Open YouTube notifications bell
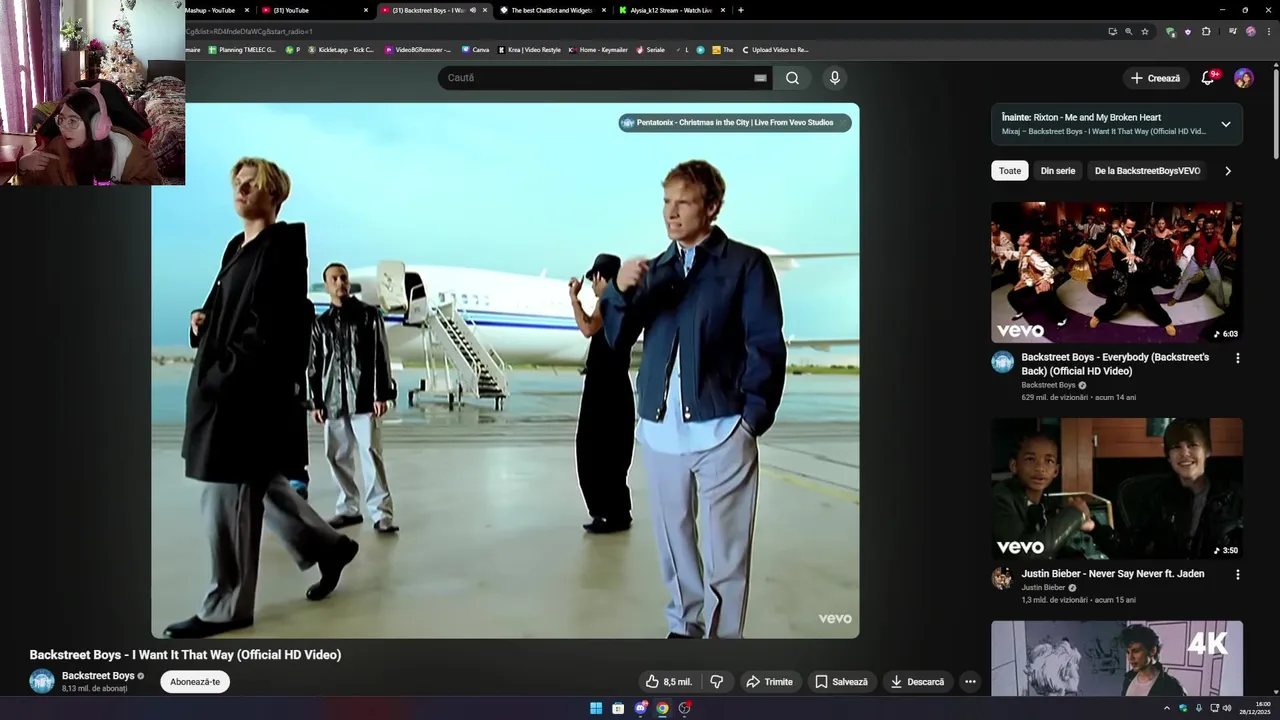Screen dimensions: 1280x720 [x=1208, y=78]
